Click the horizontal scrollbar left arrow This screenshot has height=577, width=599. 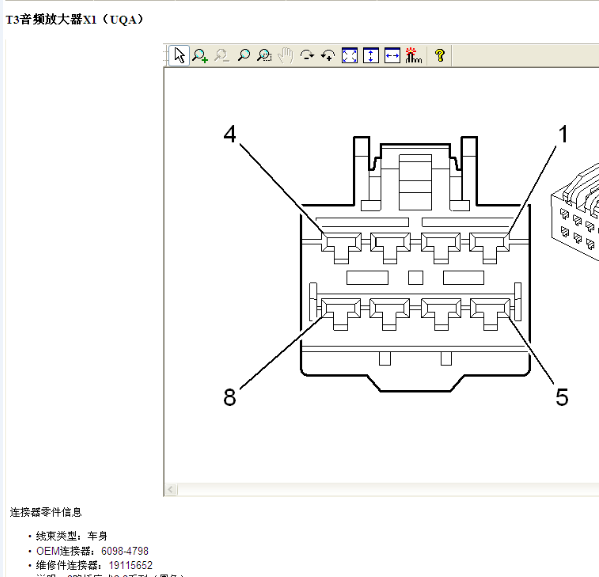pyautogui.click(x=171, y=489)
